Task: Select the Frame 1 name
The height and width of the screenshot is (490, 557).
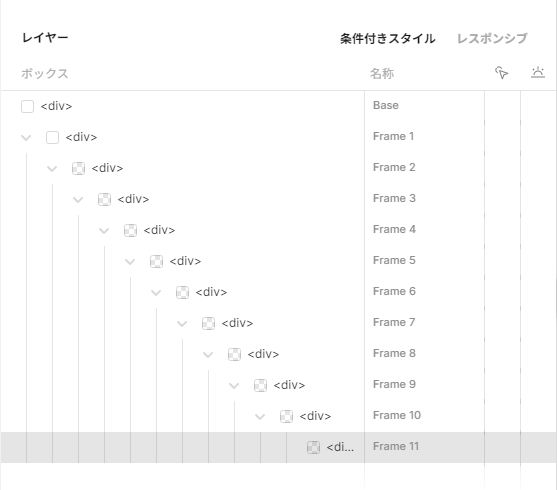Action: [393, 136]
